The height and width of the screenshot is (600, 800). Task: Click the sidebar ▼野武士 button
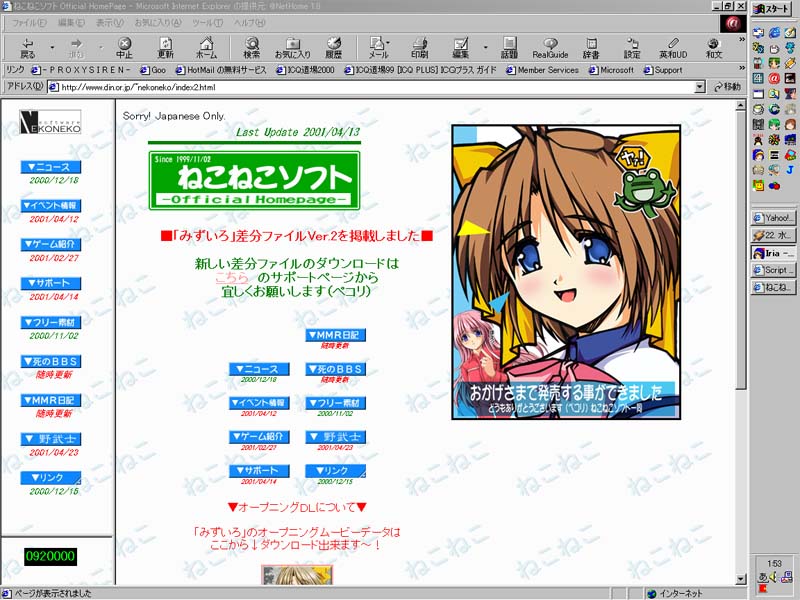pos(51,439)
